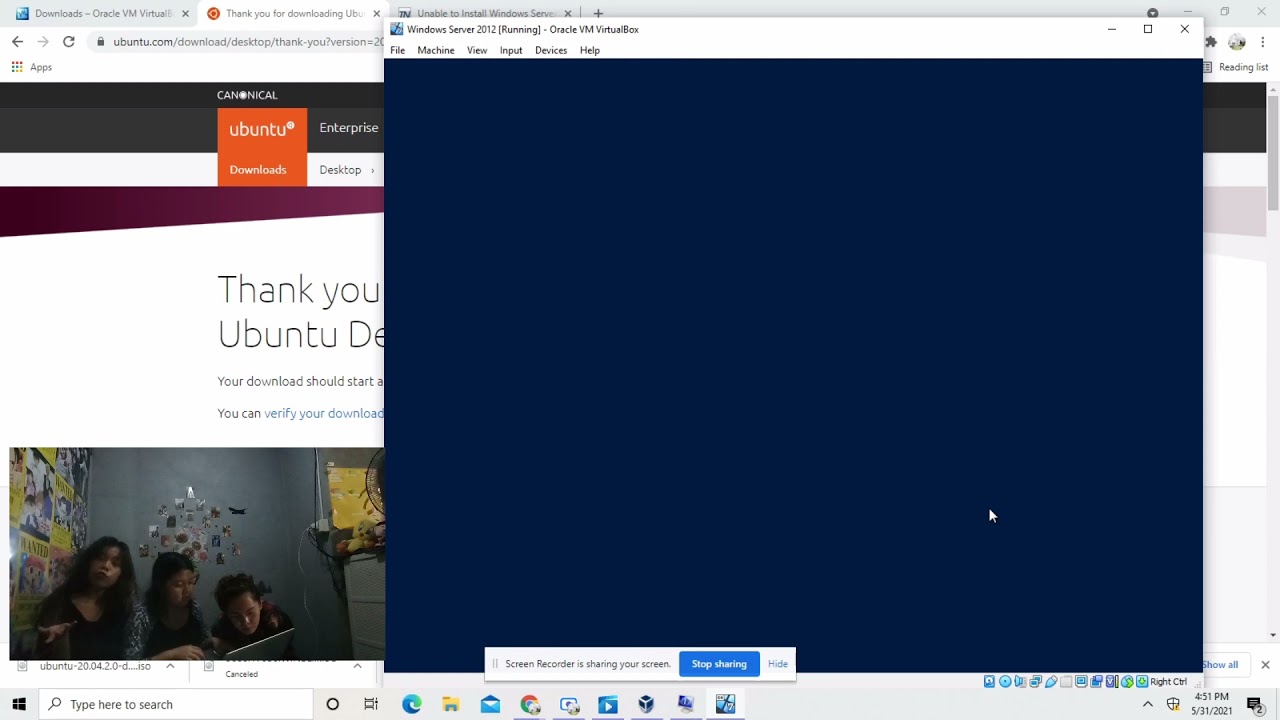Open Task View on taskbar

[x=371, y=704]
